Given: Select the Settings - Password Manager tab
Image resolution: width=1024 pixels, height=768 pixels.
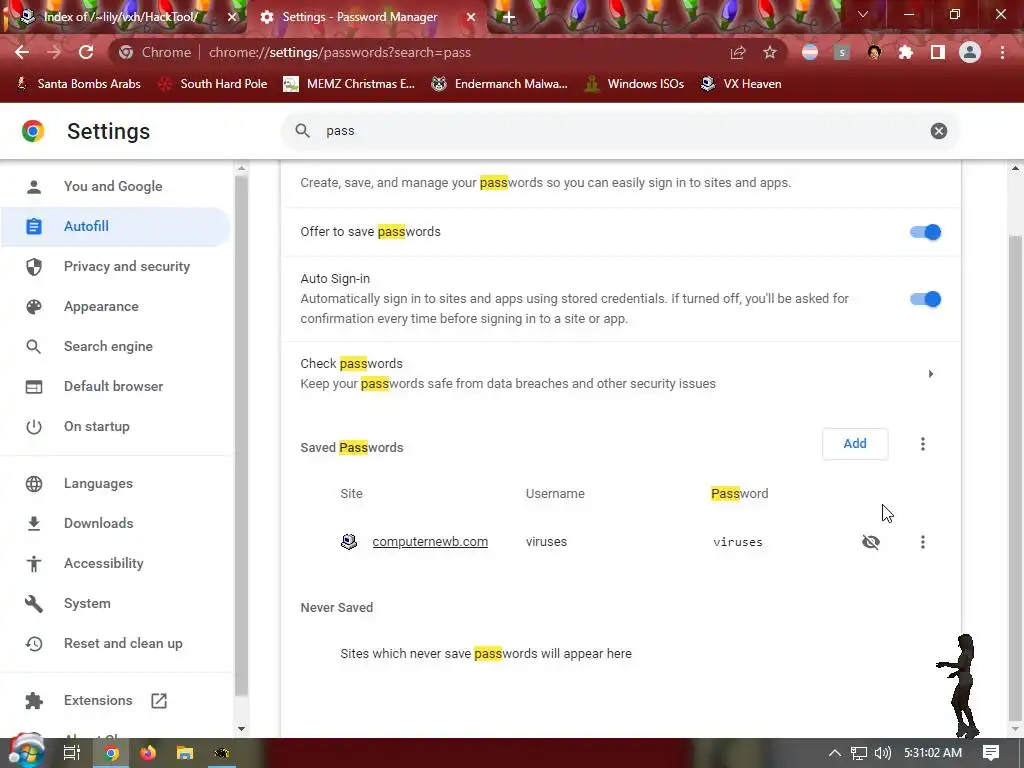Looking at the screenshot, I should [x=367, y=17].
